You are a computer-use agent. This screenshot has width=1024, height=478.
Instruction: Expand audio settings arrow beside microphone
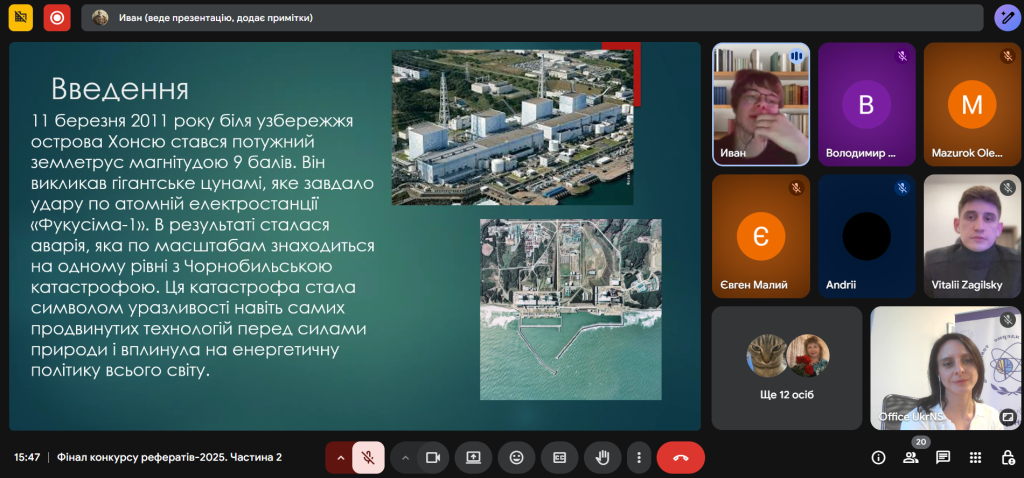coord(340,457)
